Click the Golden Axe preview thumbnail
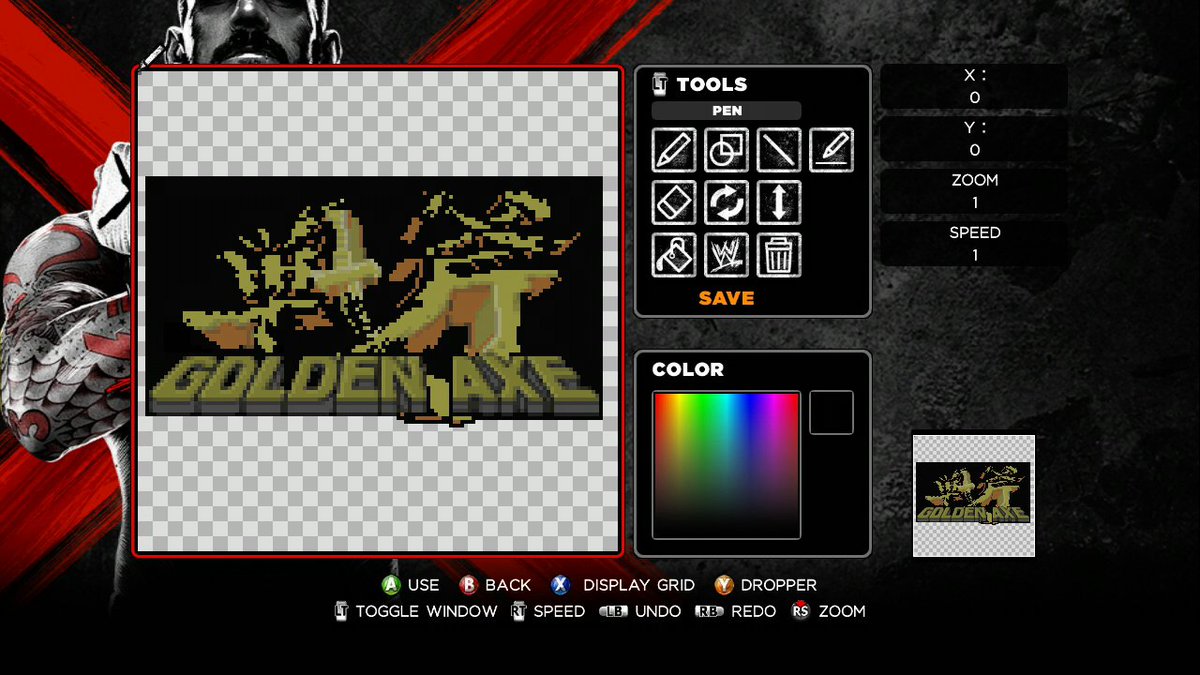This screenshot has height=675, width=1200. pos(974,495)
